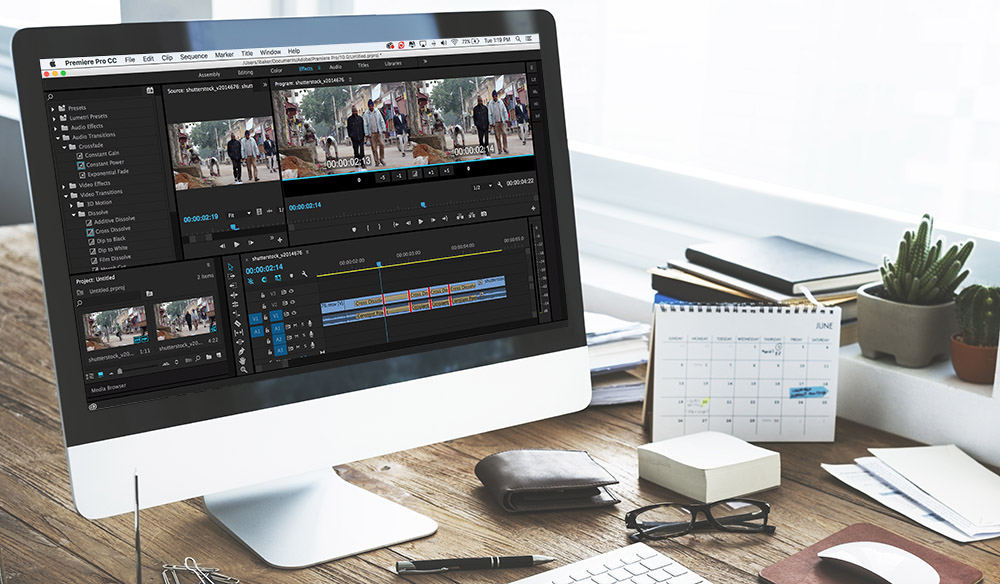Open timeline display settings wrench

305,274
